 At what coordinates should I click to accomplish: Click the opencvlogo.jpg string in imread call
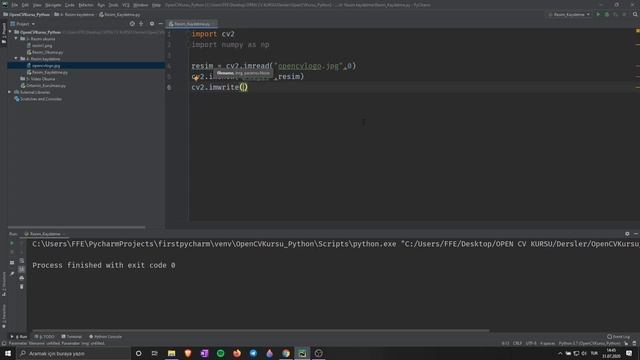[x=308, y=66]
